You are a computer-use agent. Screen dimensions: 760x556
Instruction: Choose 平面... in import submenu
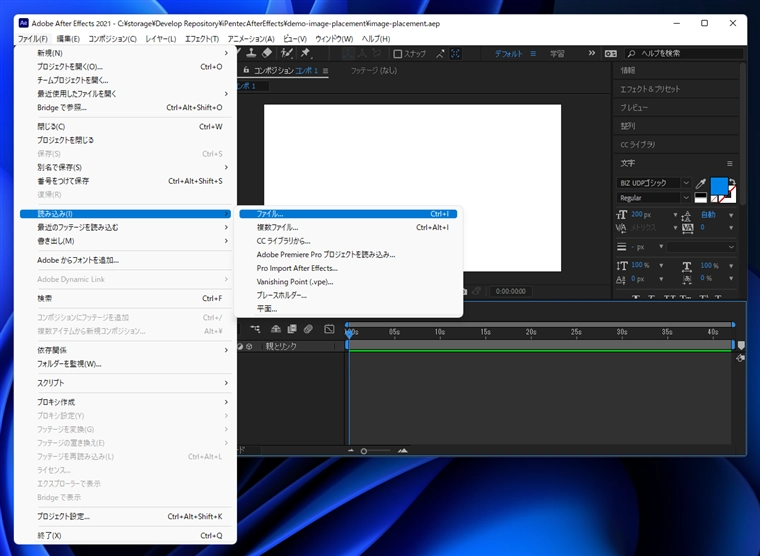(x=348, y=309)
